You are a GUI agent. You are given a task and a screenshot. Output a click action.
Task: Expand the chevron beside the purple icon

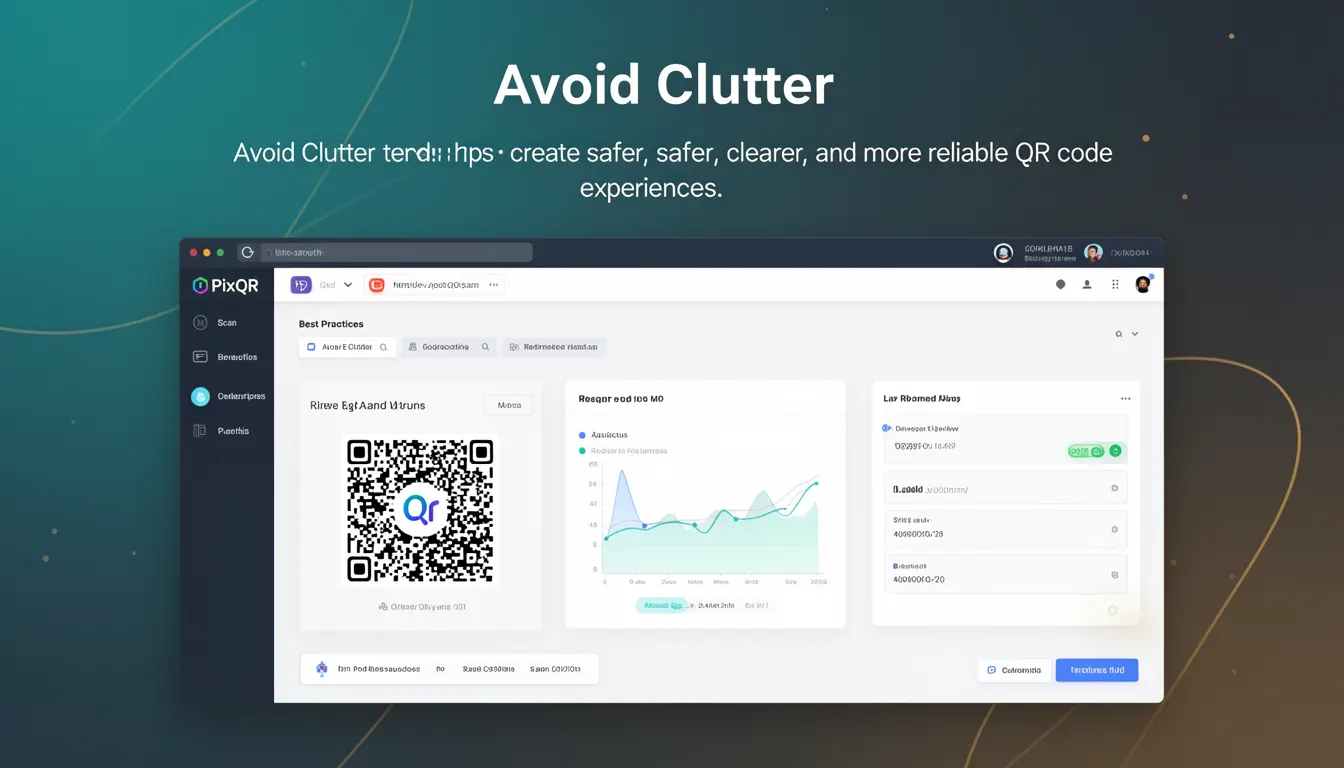click(x=348, y=285)
